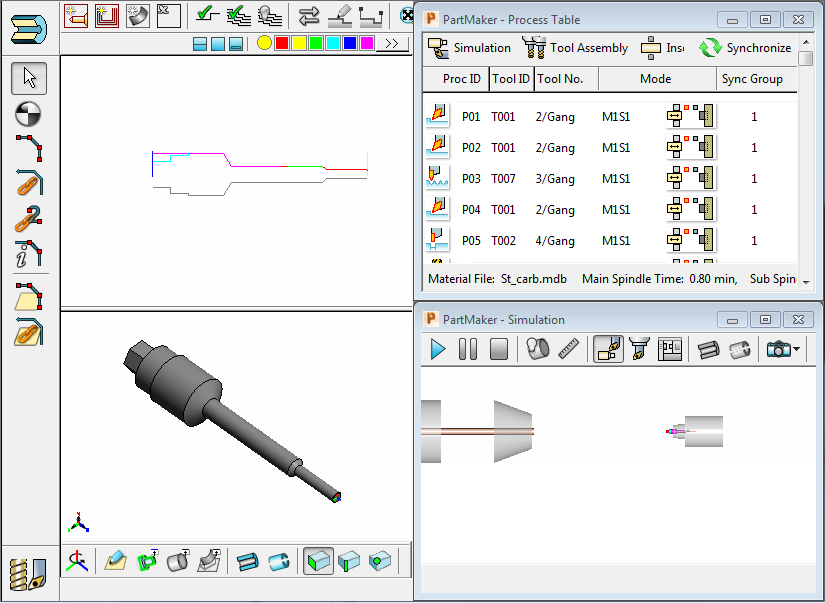This screenshot has height=603, width=825.
Task: Select the chain tool with number 2
Action: (28, 218)
